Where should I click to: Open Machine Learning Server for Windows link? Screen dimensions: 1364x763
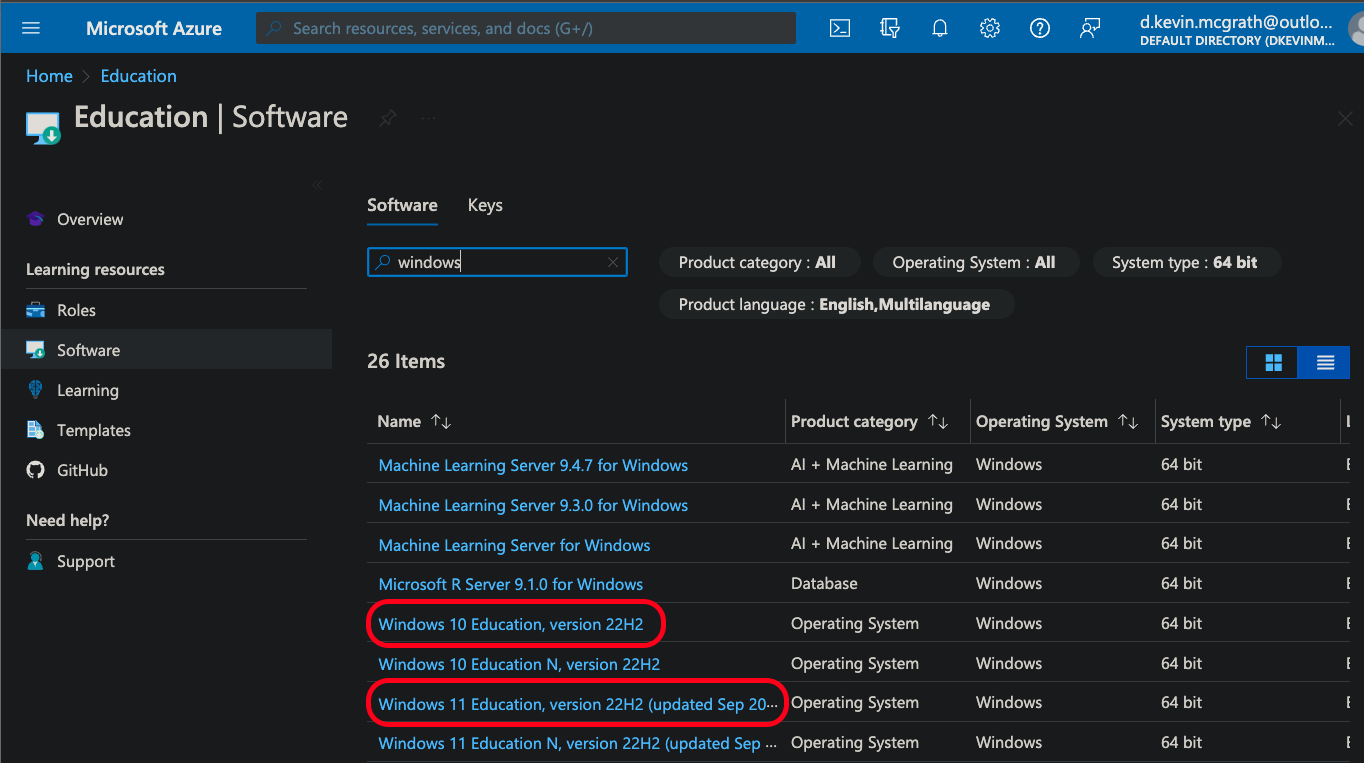[x=514, y=545]
